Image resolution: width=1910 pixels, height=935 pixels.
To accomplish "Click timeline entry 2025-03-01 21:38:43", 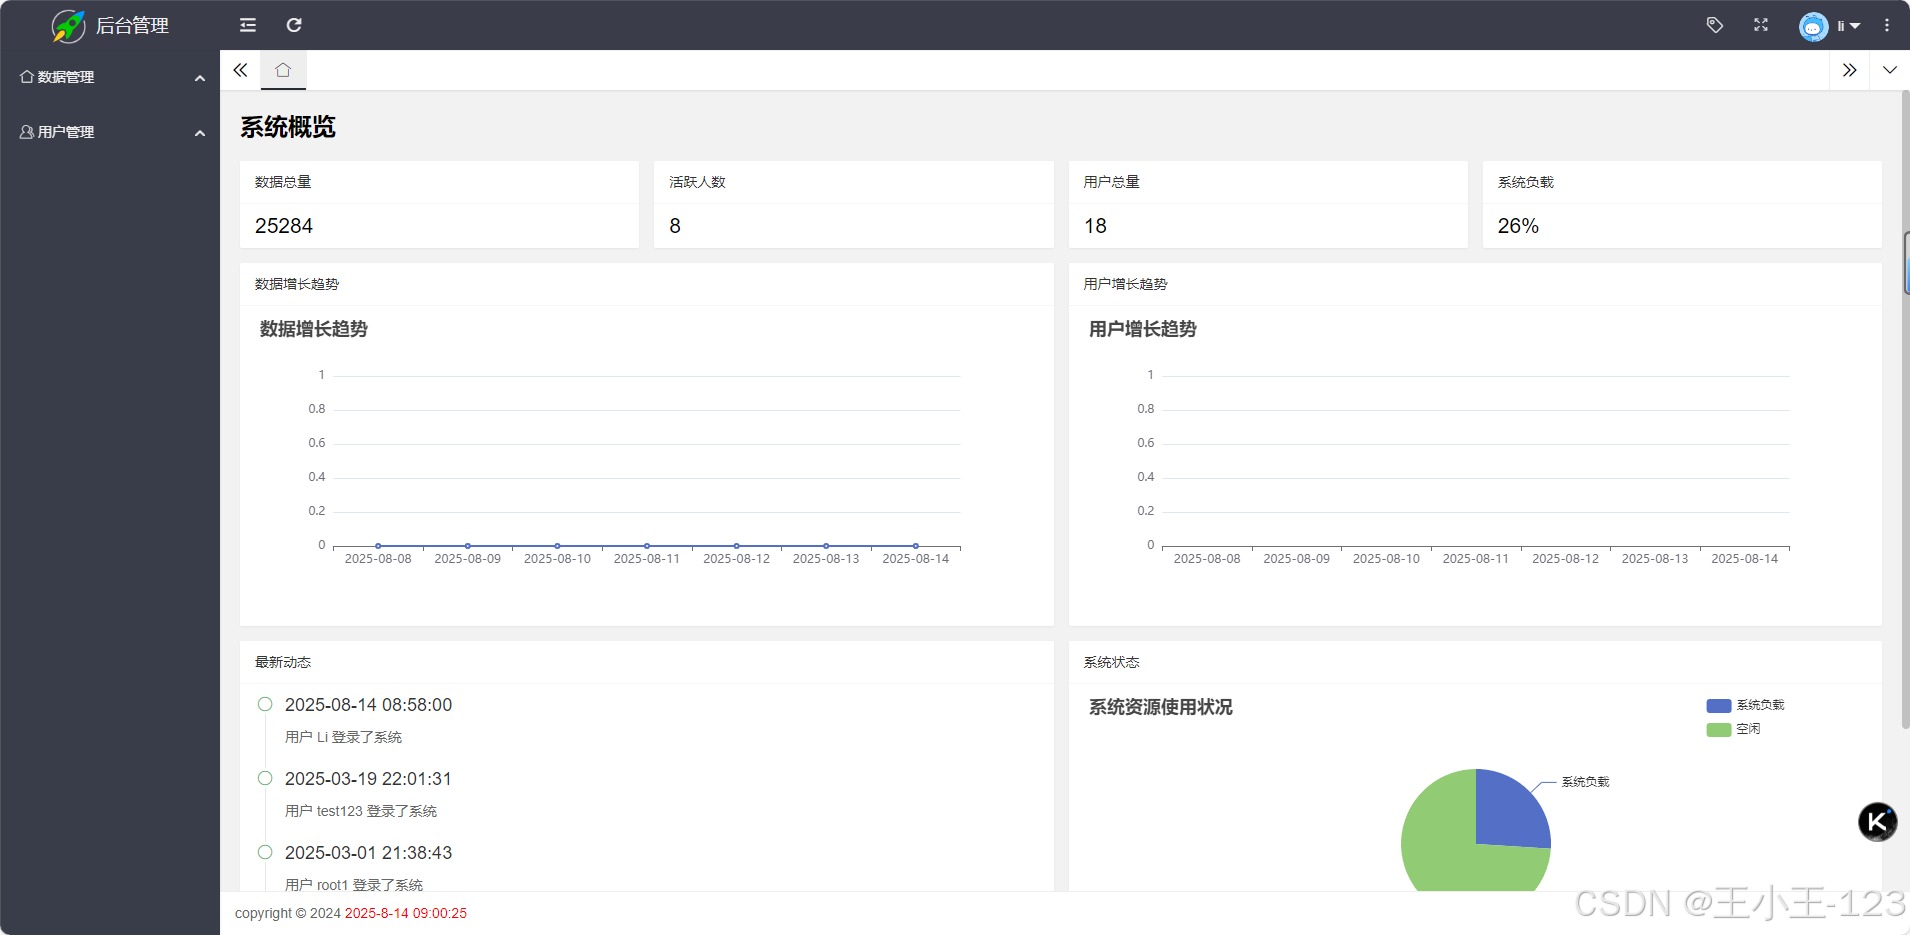I will (x=368, y=853).
